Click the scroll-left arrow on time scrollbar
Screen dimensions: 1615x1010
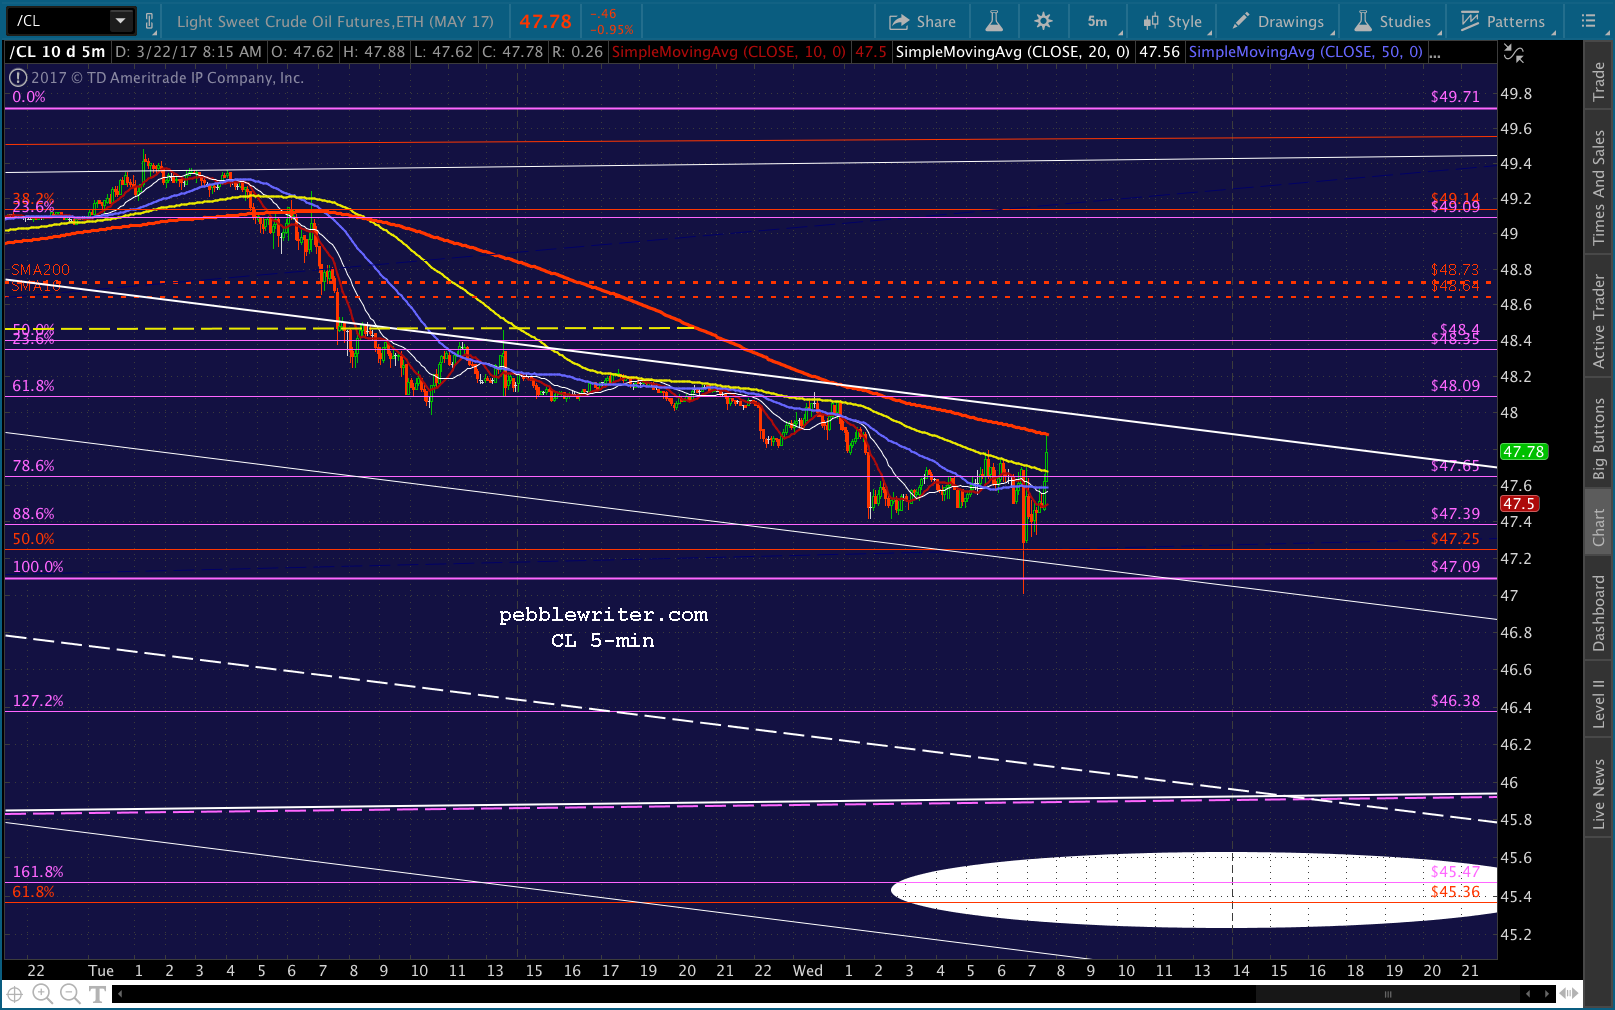click(x=120, y=994)
